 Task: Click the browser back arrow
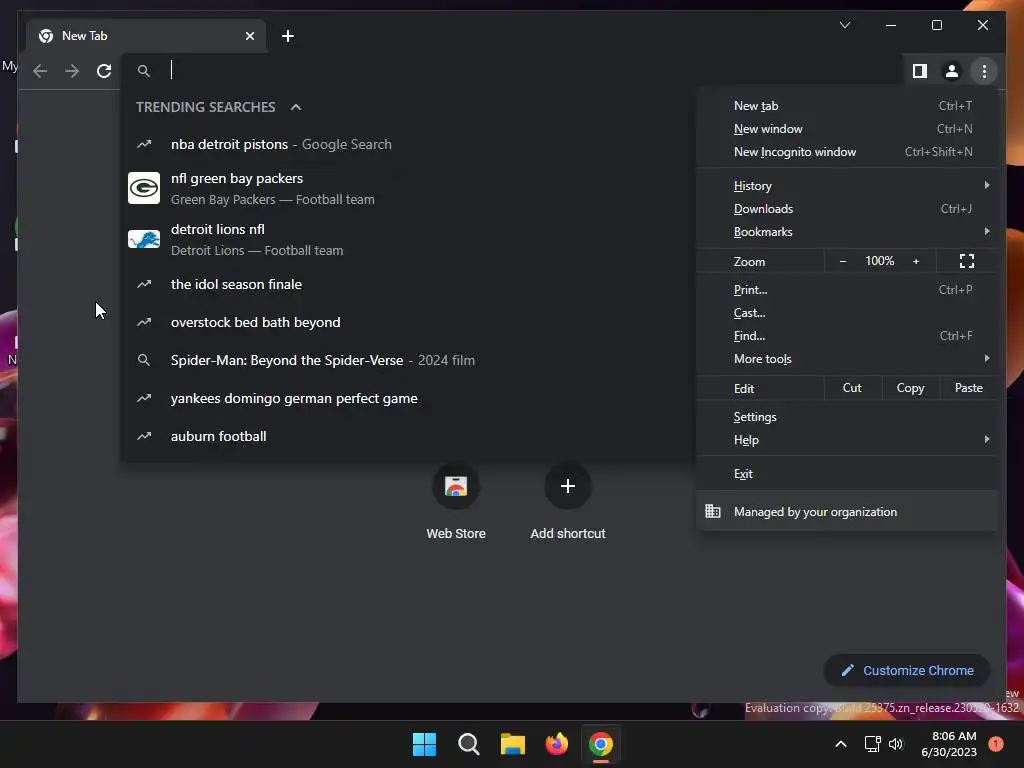40,71
